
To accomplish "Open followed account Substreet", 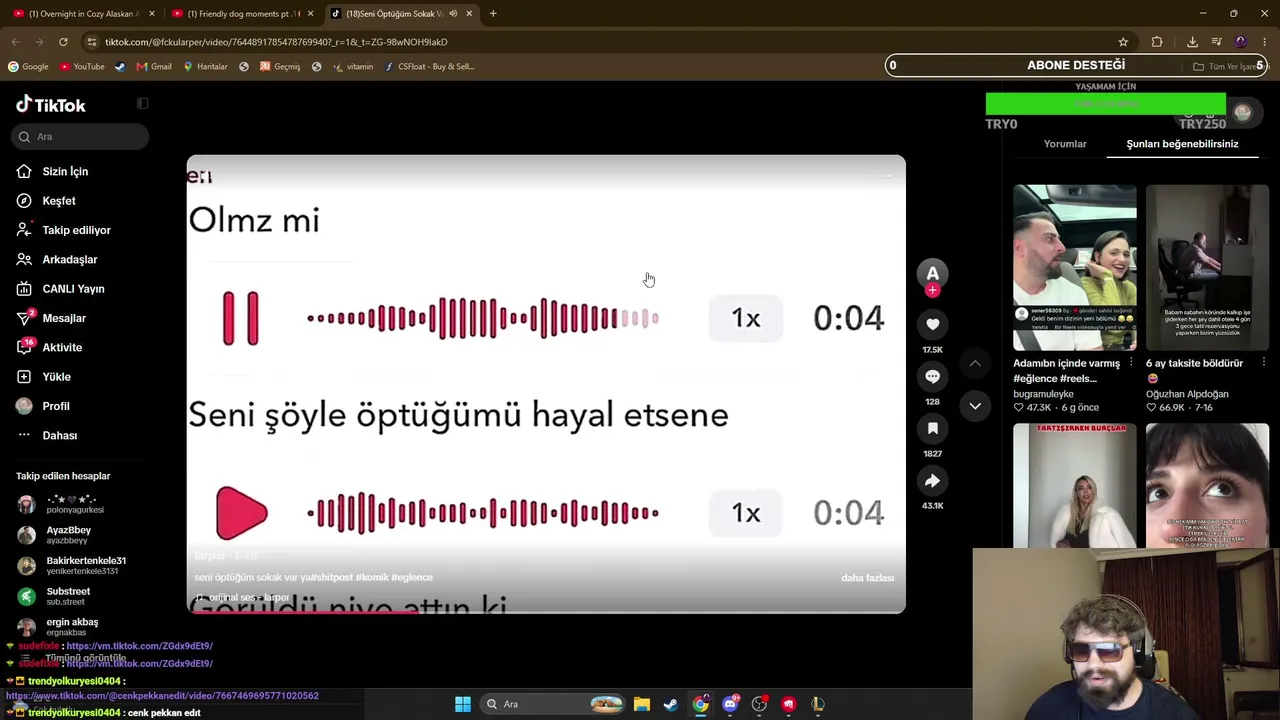I will pyautogui.click(x=68, y=596).
